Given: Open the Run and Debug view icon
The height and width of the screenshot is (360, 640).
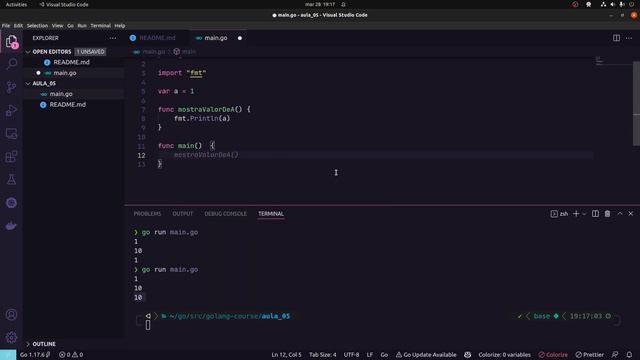Looking at the screenshot, I should point(11,110).
